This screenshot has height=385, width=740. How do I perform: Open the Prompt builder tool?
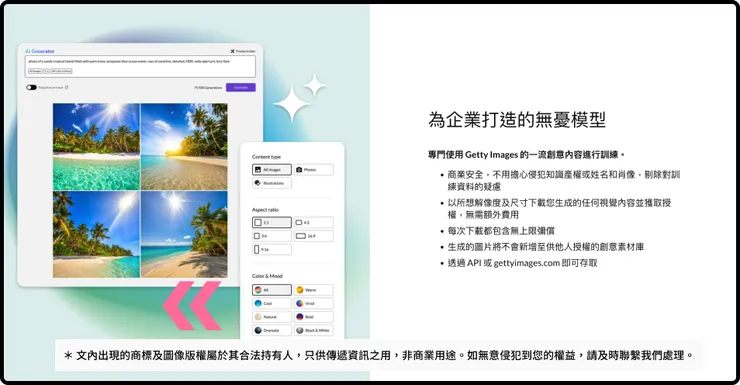point(243,51)
